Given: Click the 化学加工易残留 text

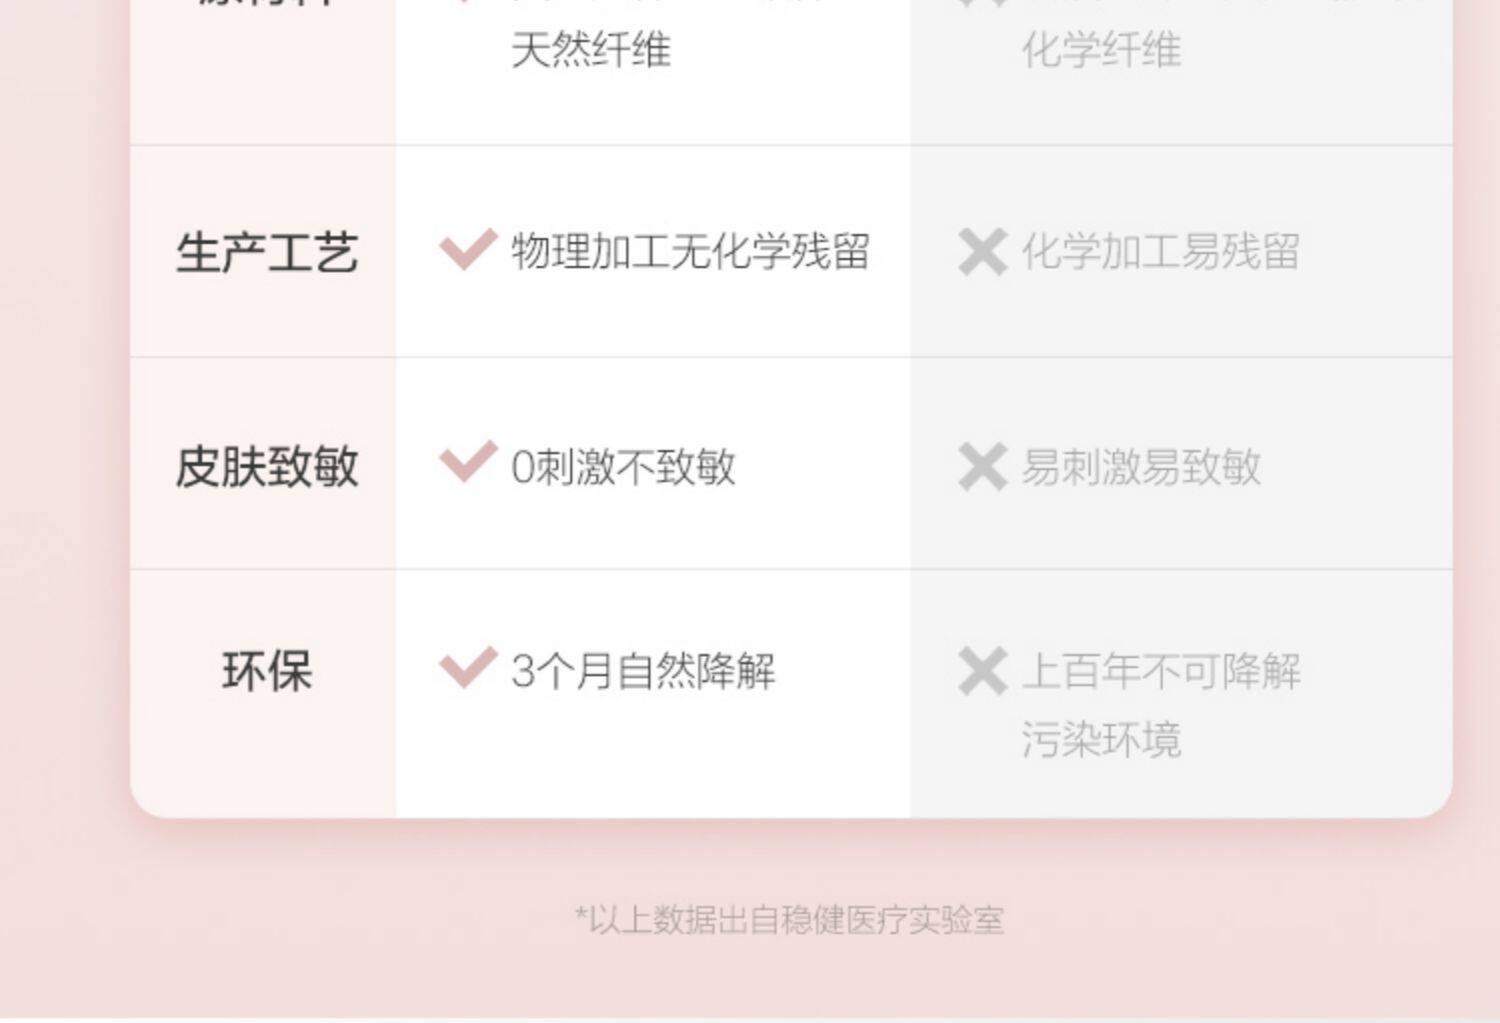Looking at the screenshot, I should pos(1160,252).
